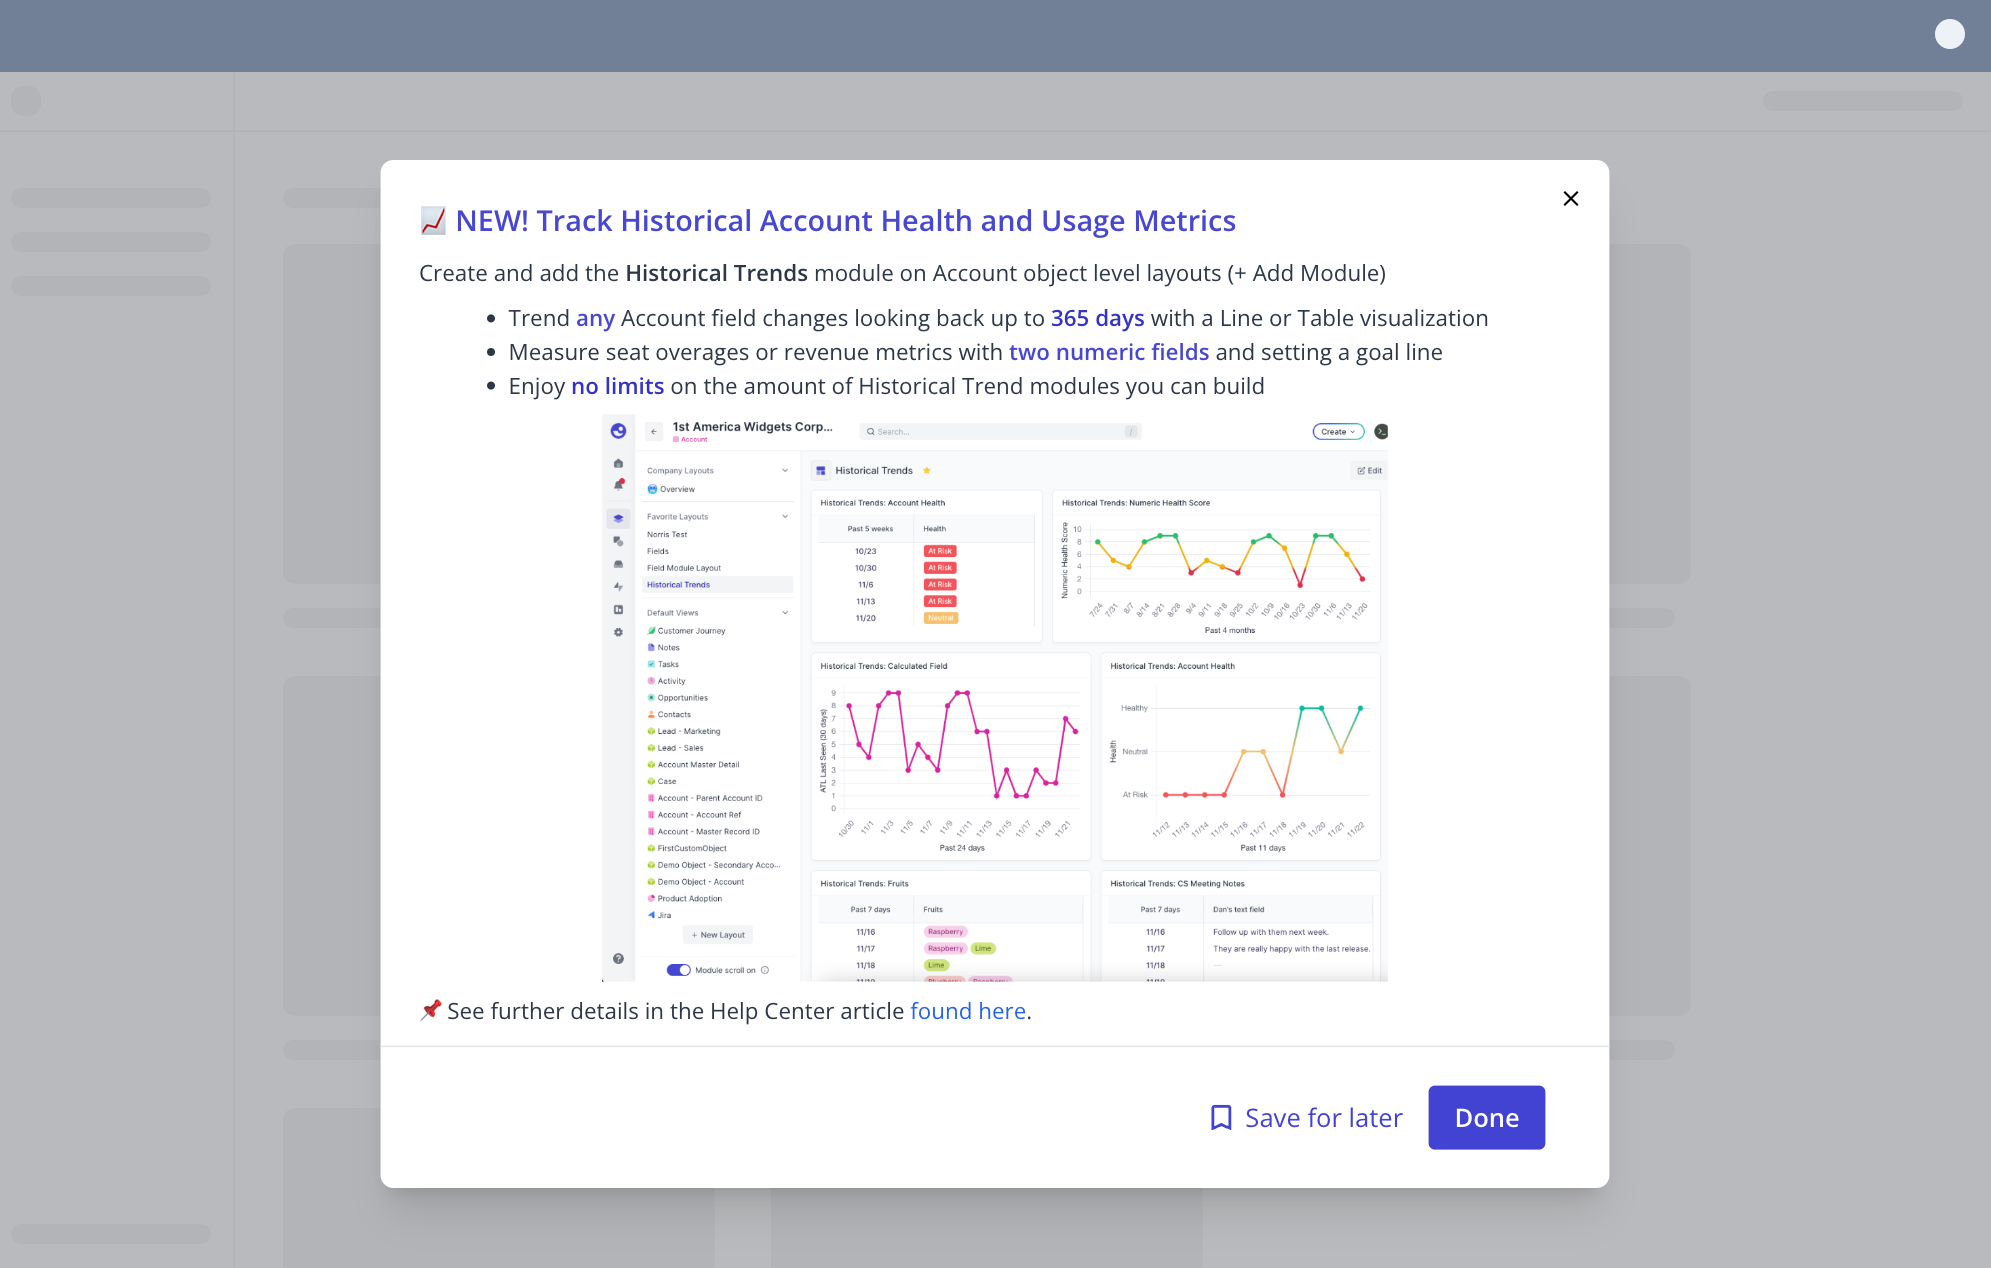Click the Done button
This screenshot has height=1268, width=1991.
coord(1486,1117)
